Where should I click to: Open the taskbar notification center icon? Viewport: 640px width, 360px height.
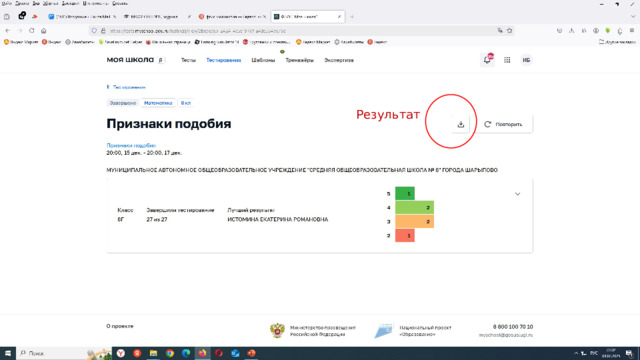coord(630,353)
